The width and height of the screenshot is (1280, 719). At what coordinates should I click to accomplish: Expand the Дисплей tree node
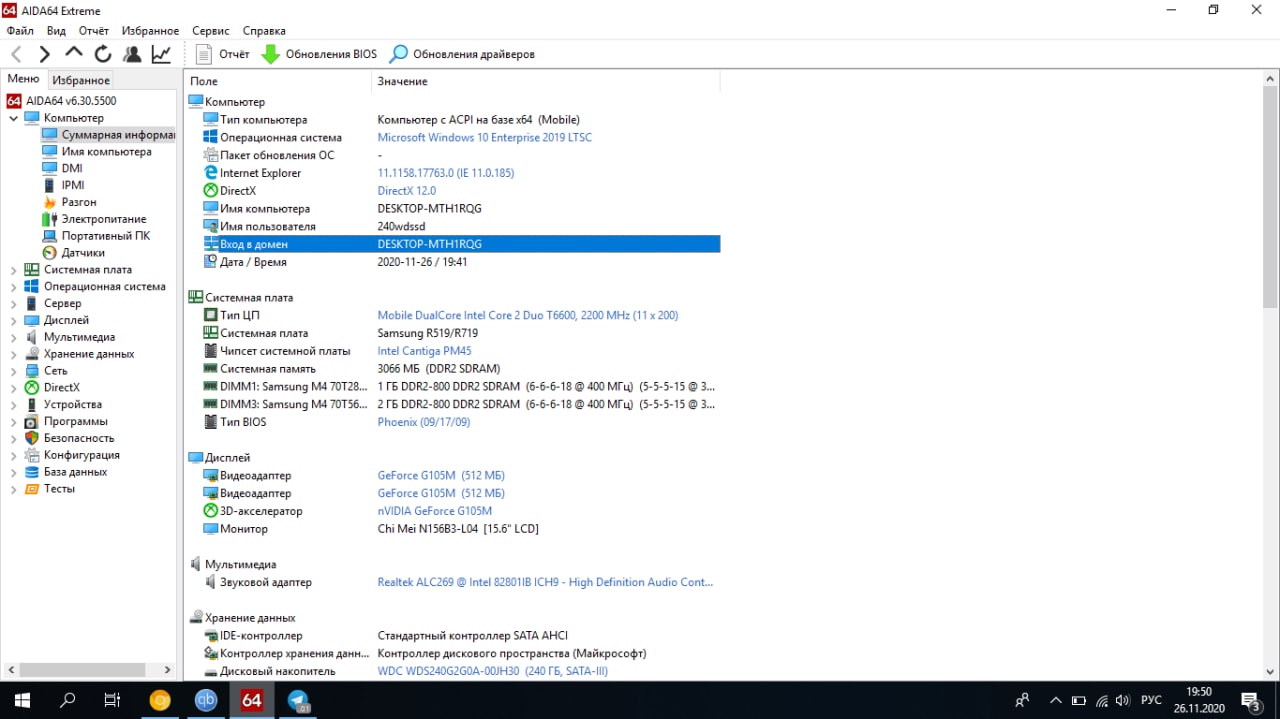(x=14, y=320)
